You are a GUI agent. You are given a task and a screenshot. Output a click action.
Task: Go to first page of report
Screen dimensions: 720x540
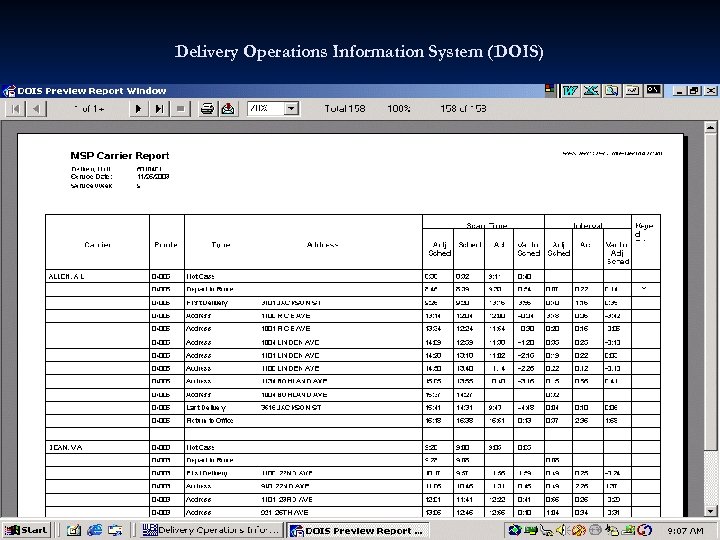click(15, 109)
